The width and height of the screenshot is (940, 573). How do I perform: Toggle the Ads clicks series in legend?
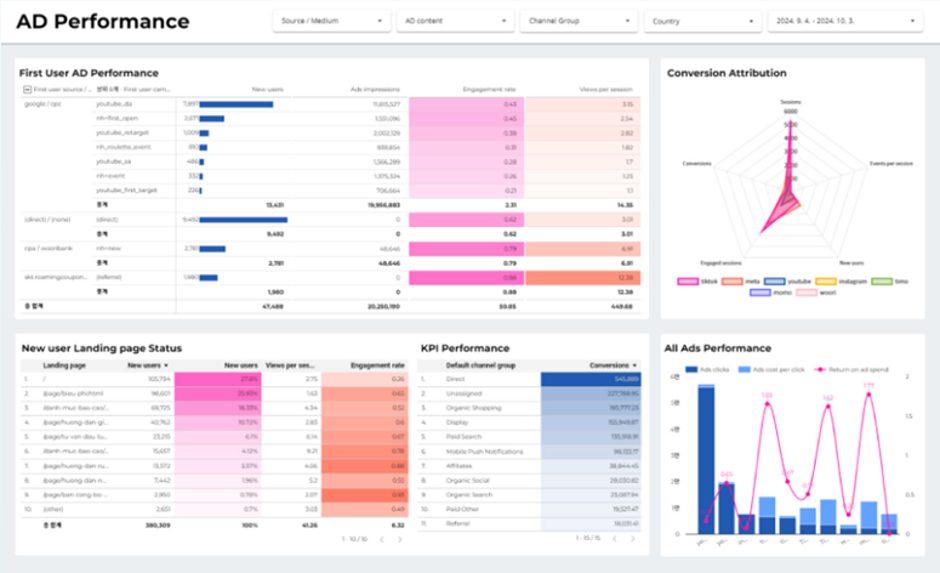point(707,369)
